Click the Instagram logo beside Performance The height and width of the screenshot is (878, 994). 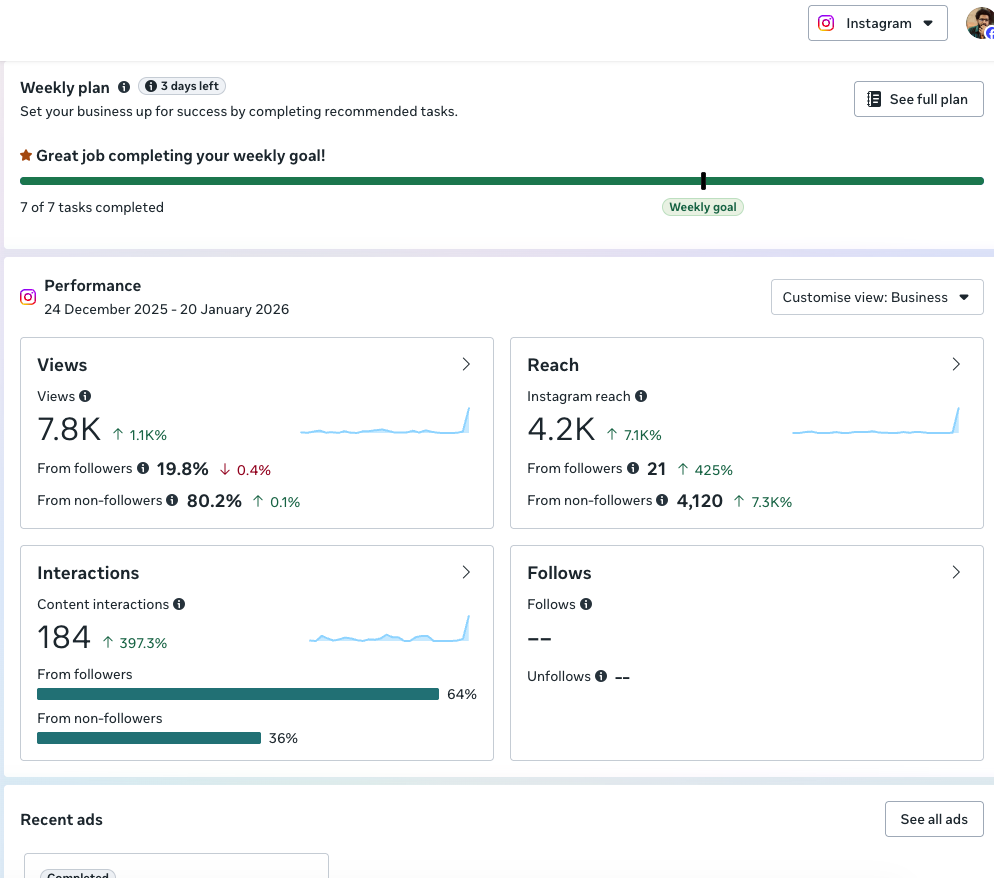click(x=28, y=297)
